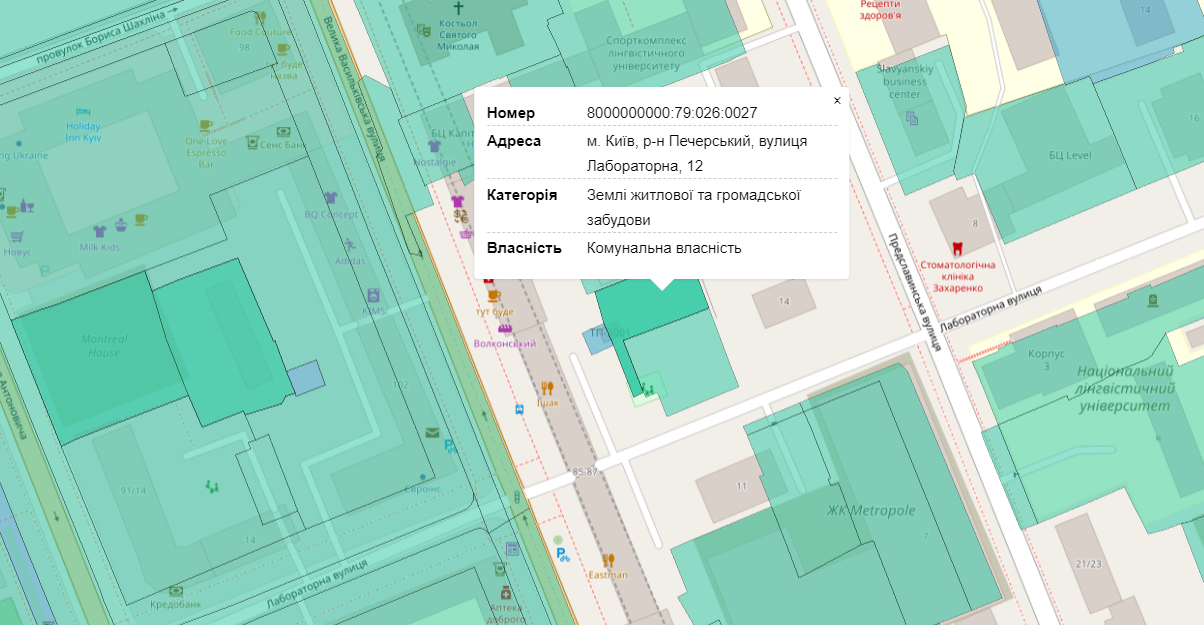Click the Їшак restaurant fork-and-knife icon

click(547, 387)
